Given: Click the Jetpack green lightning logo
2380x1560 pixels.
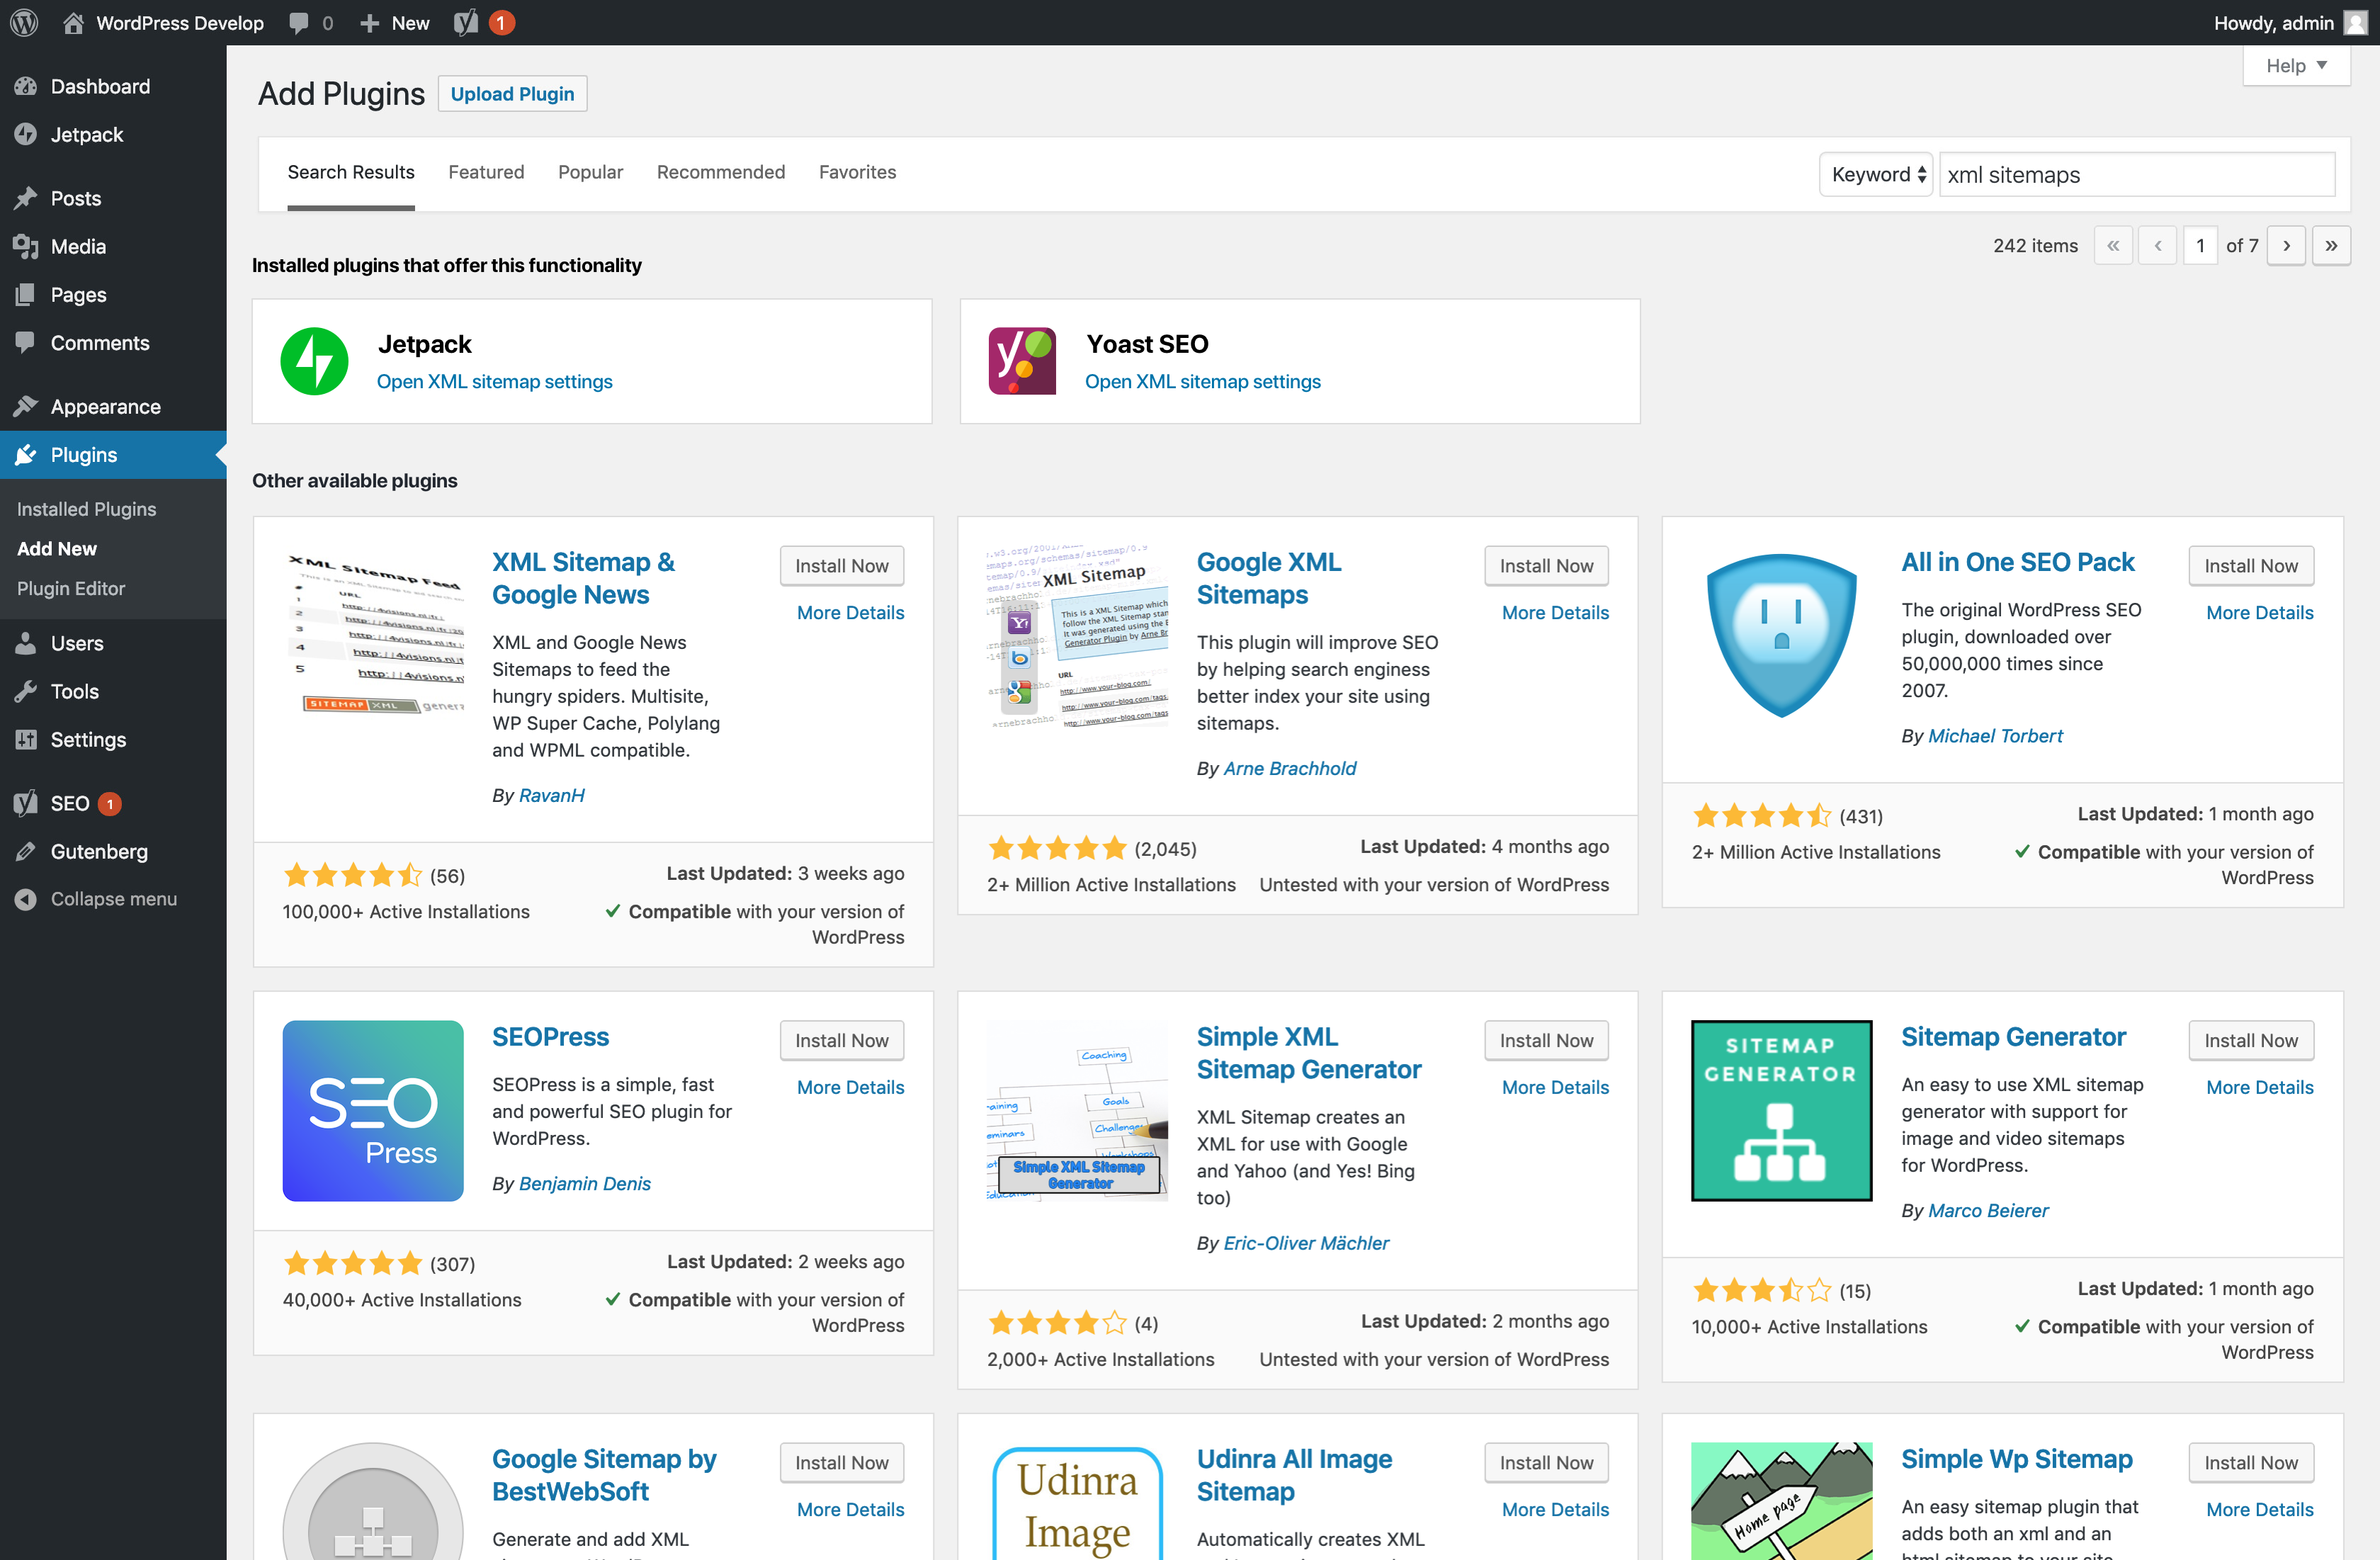Looking at the screenshot, I should pos(314,361).
